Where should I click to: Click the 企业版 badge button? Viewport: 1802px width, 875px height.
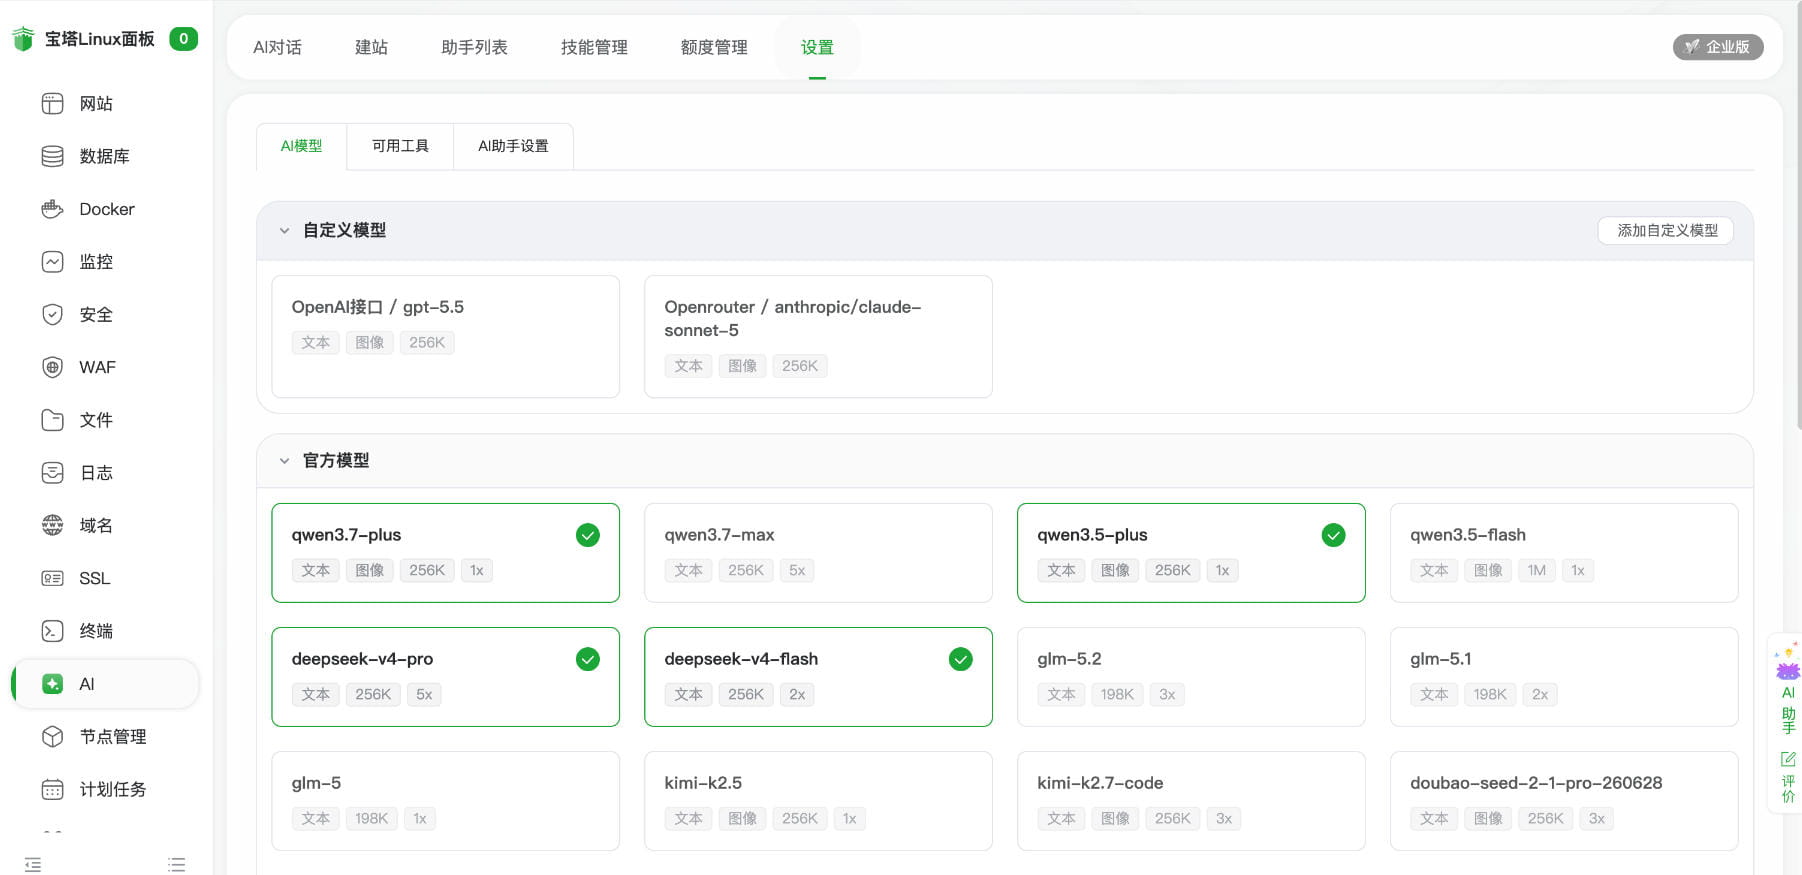click(1717, 47)
